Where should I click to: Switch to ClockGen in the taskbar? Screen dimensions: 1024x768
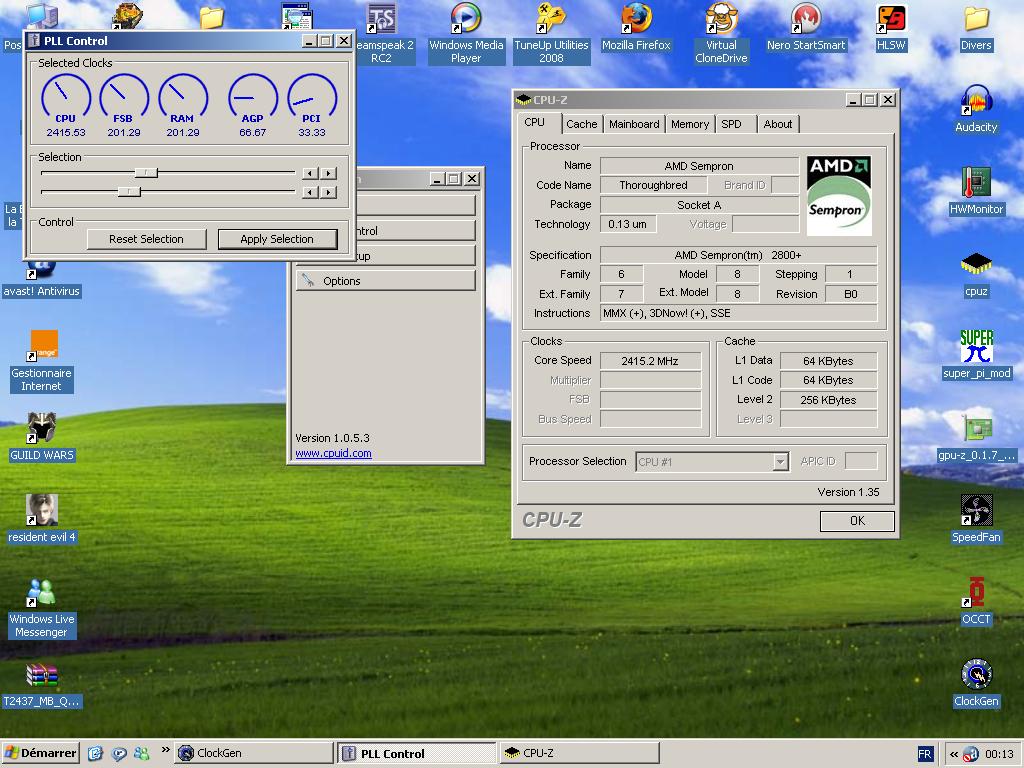(254, 753)
